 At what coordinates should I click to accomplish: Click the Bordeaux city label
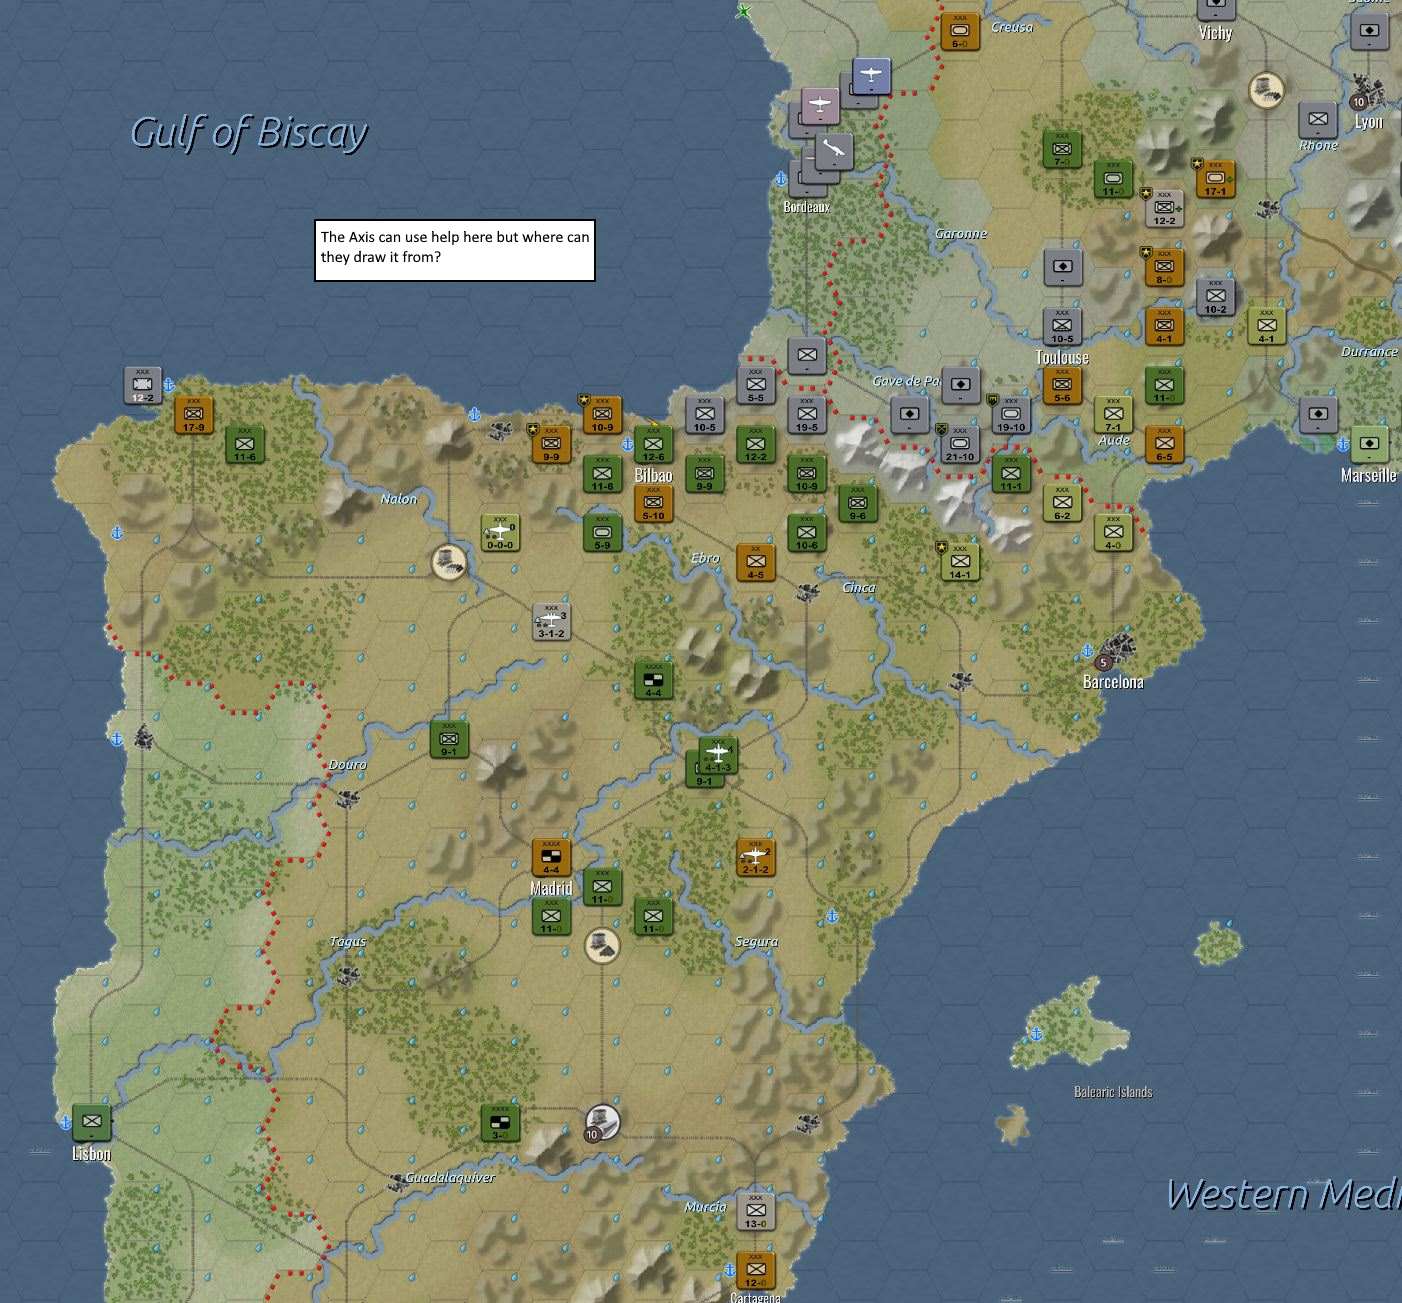pyautogui.click(x=806, y=207)
